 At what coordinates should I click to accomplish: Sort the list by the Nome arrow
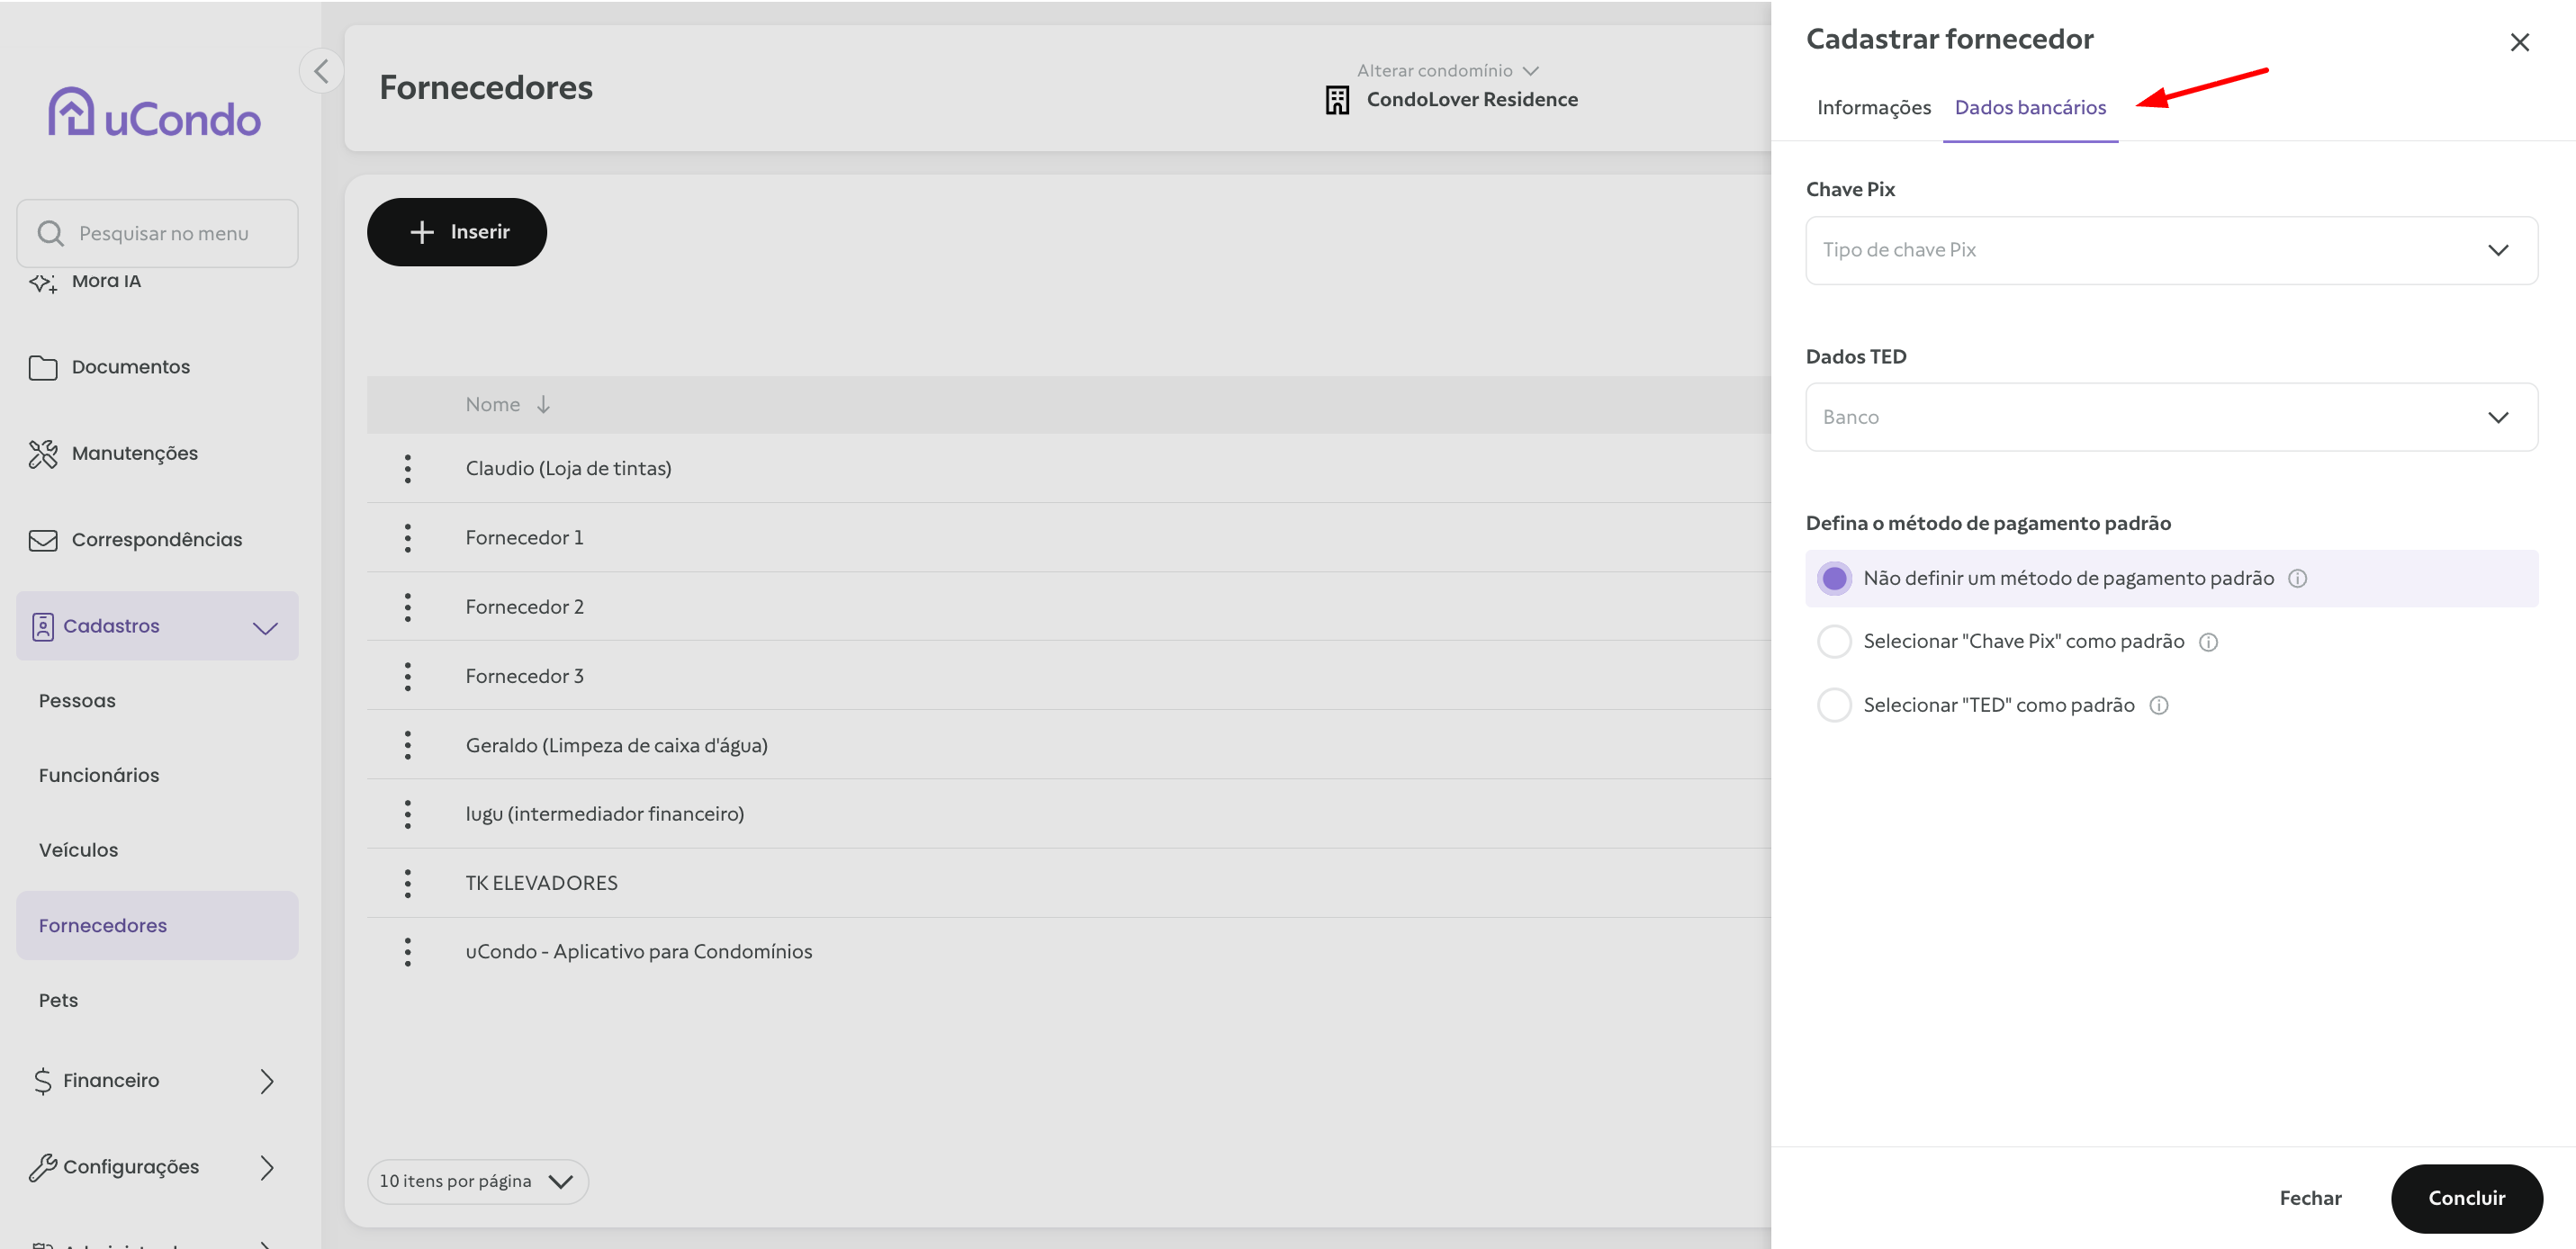tap(543, 404)
